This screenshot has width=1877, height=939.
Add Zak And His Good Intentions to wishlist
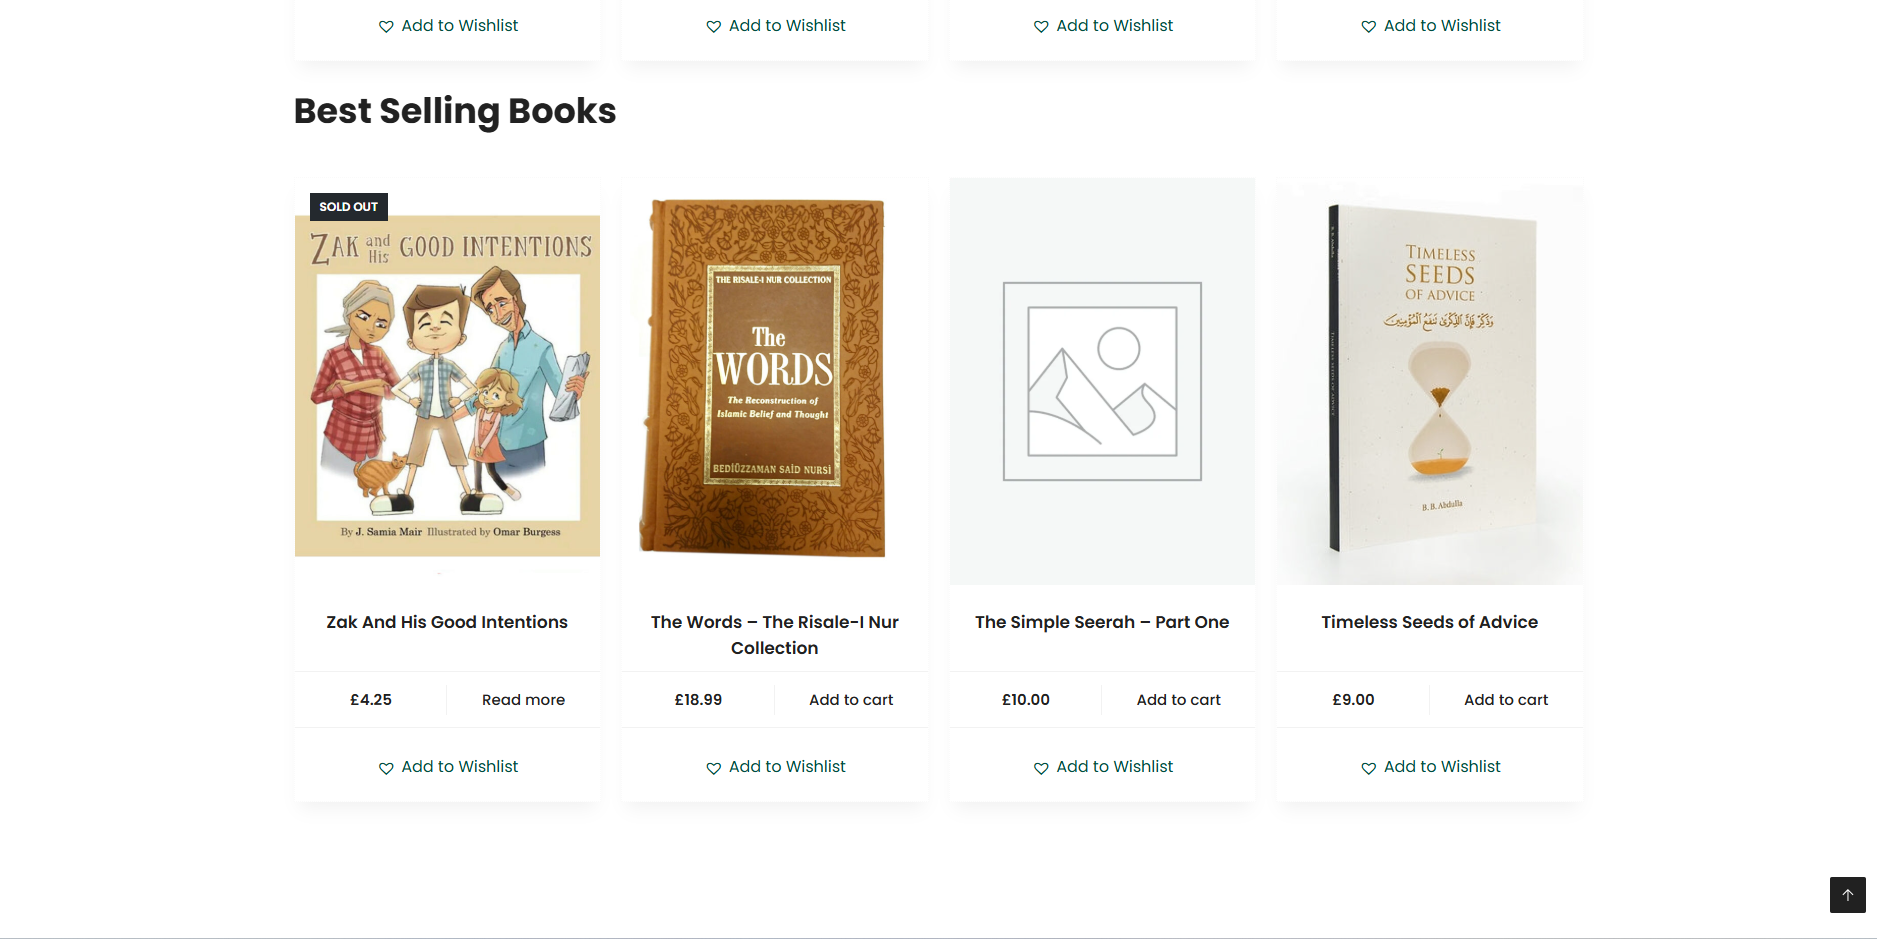(448, 767)
